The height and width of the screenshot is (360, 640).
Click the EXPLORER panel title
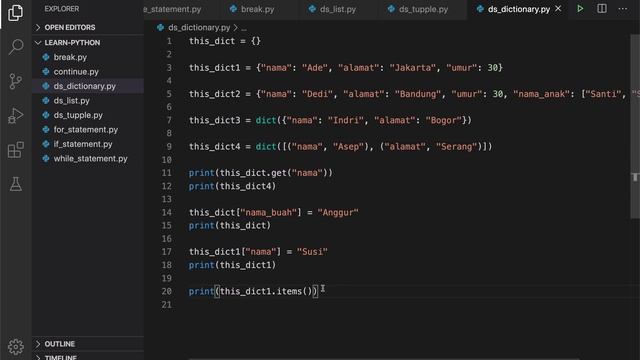click(x=62, y=9)
